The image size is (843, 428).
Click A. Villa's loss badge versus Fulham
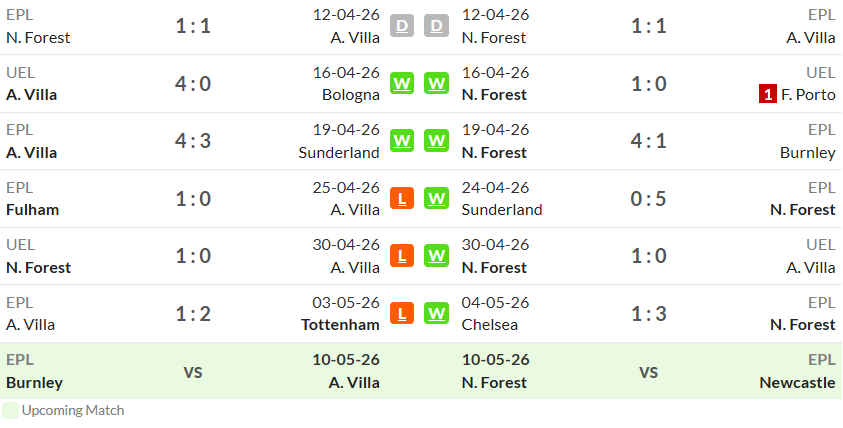coord(402,198)
